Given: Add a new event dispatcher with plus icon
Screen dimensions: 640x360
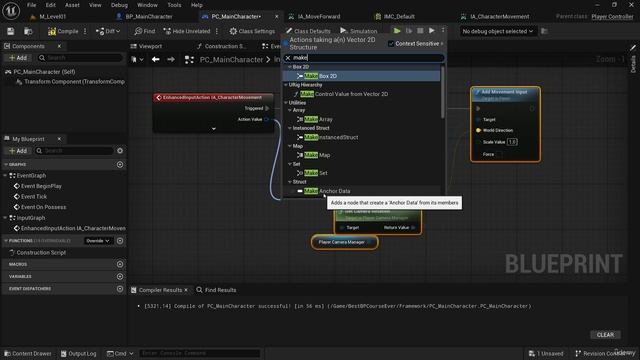Looking at the screenshot, I should pos(120,289).
